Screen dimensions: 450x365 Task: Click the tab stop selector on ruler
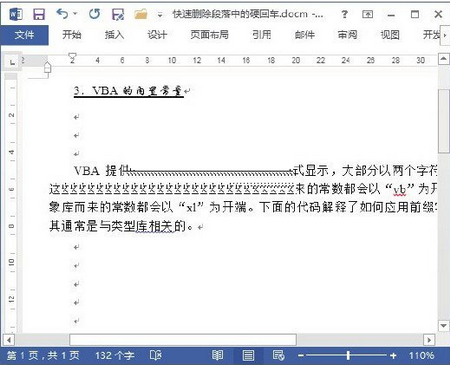(12, 62)
